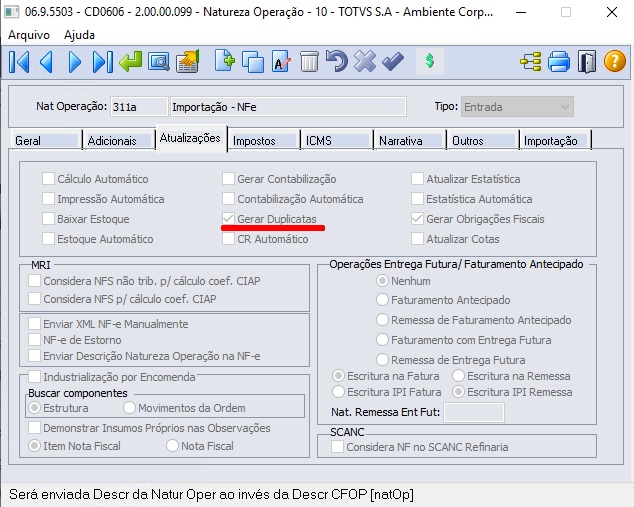
Task: Open the Arquivo menu
Action: [29, 35]
